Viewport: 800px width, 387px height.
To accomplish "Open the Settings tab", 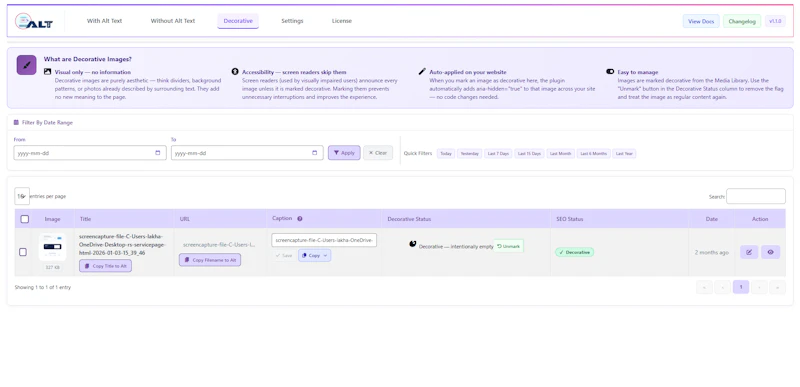I will pos(292,21).
